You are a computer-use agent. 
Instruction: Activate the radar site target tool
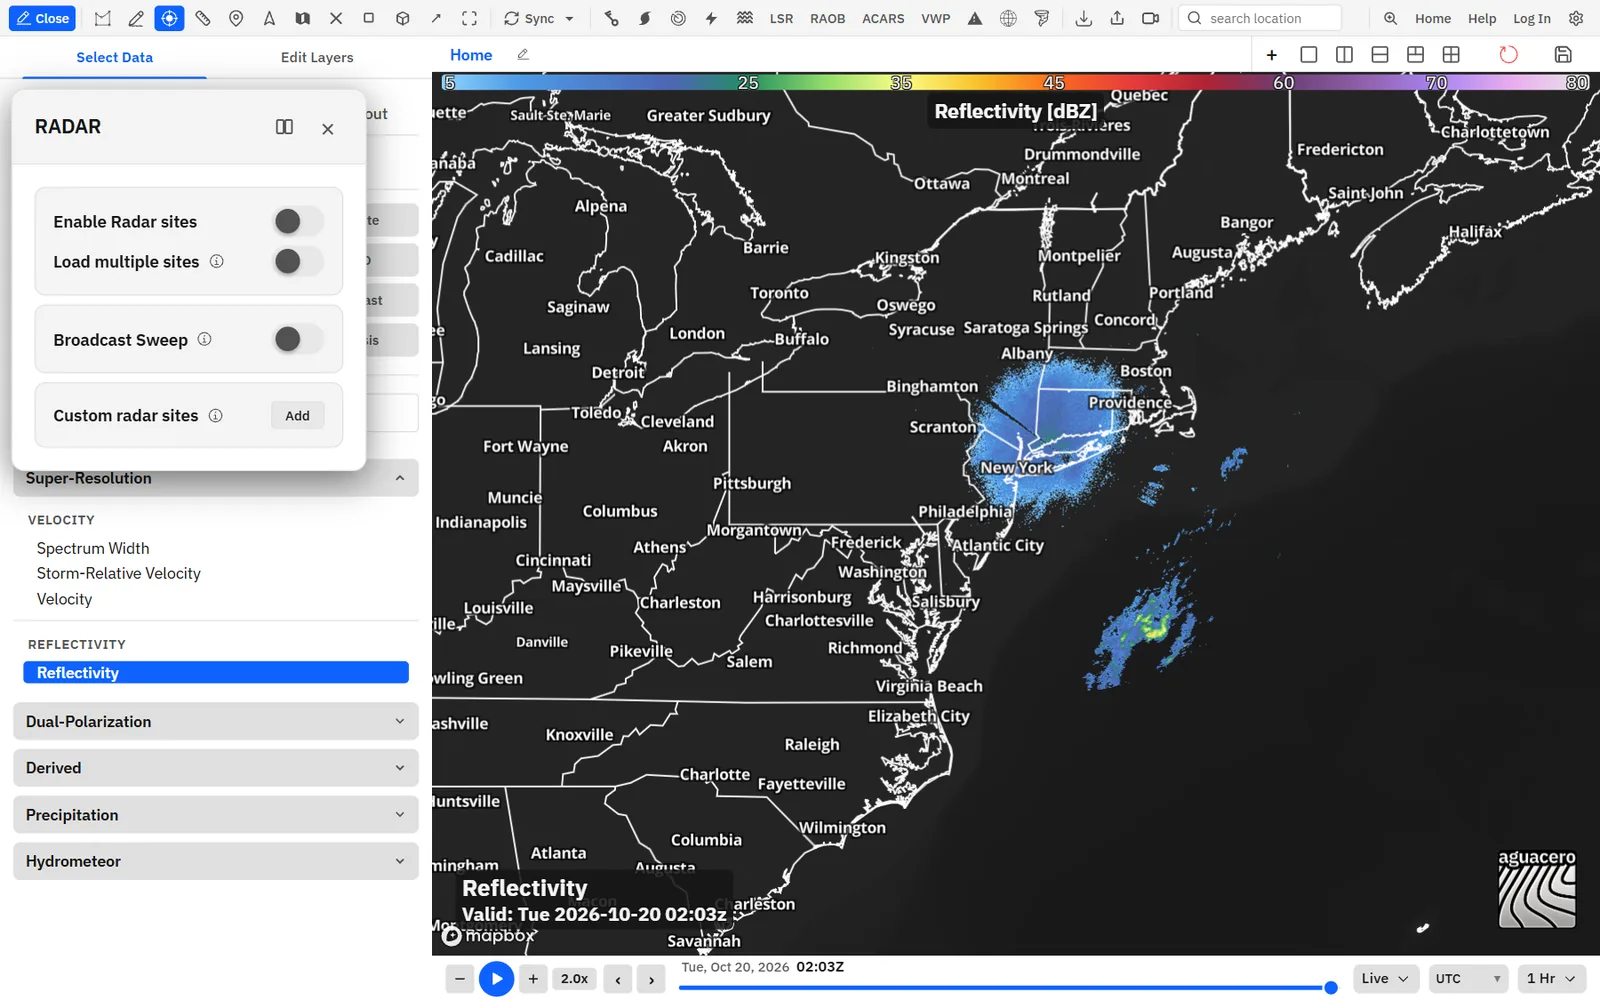click(169, 18)
